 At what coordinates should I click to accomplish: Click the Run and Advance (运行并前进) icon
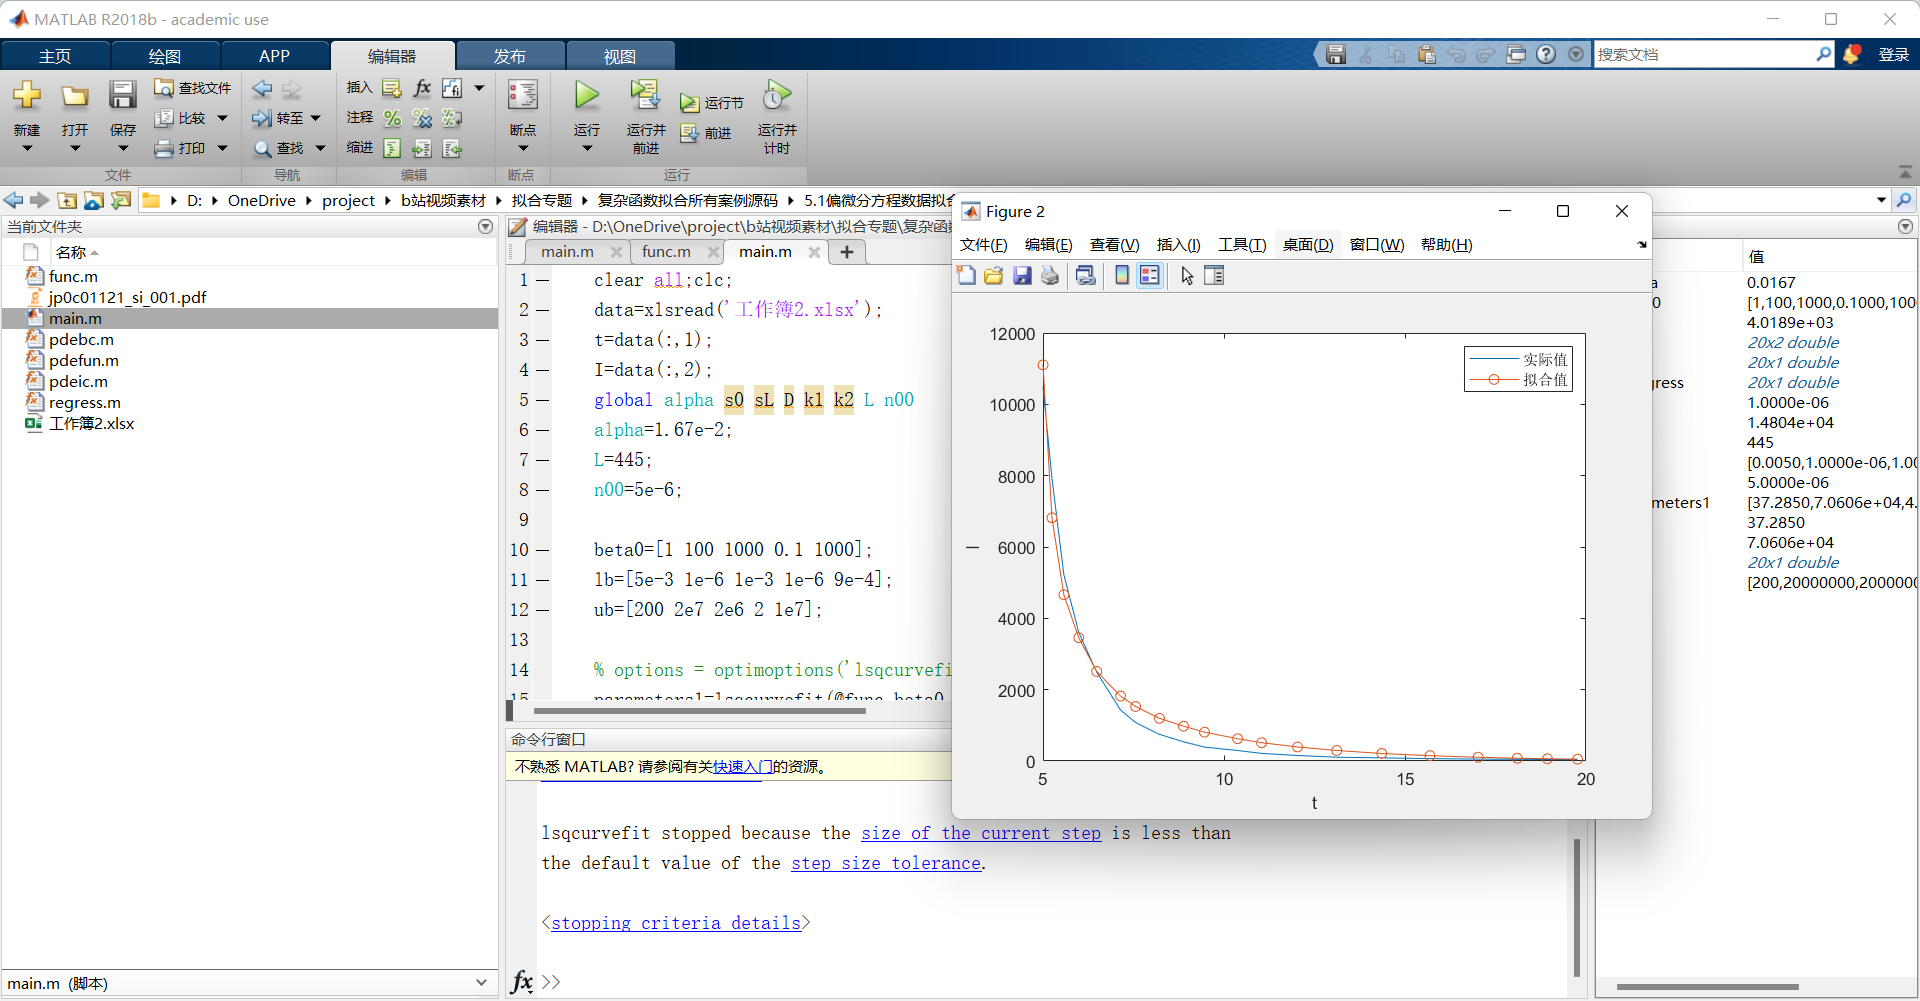(x=645, y=97)
